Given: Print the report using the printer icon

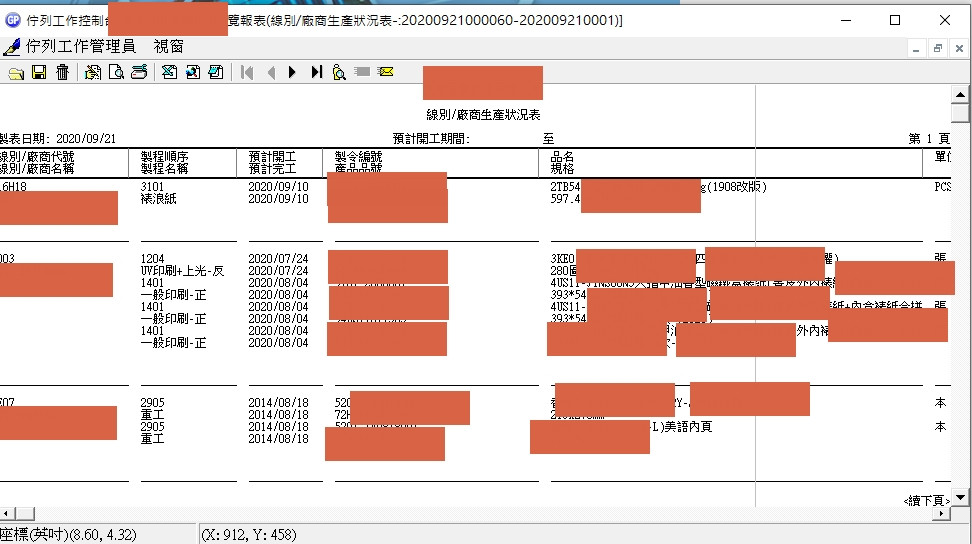Looking at the screenshot, I should click(139, 72).
